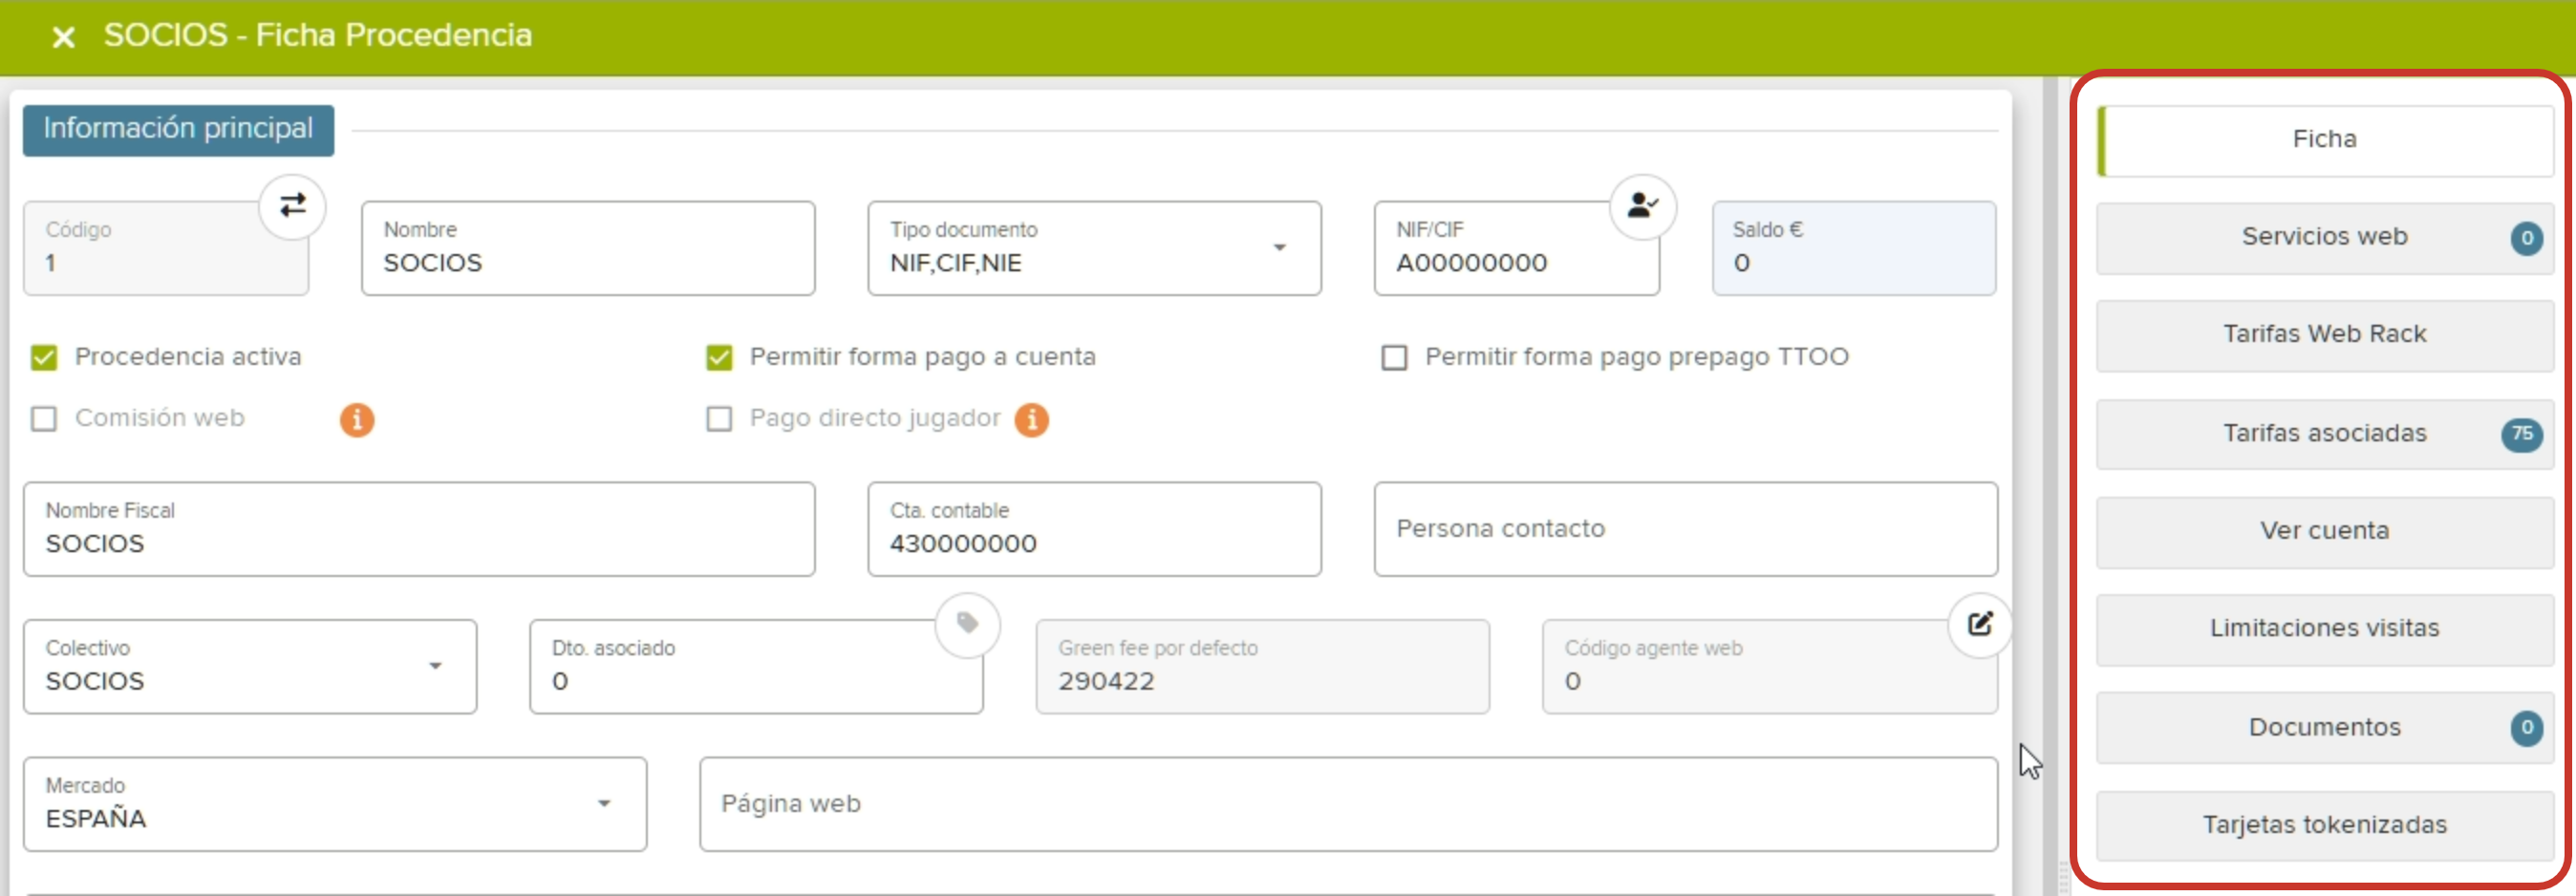The width and height of the screenshot is (2576, 896).
Task: Click the Código field
Action: coord(166,248)
